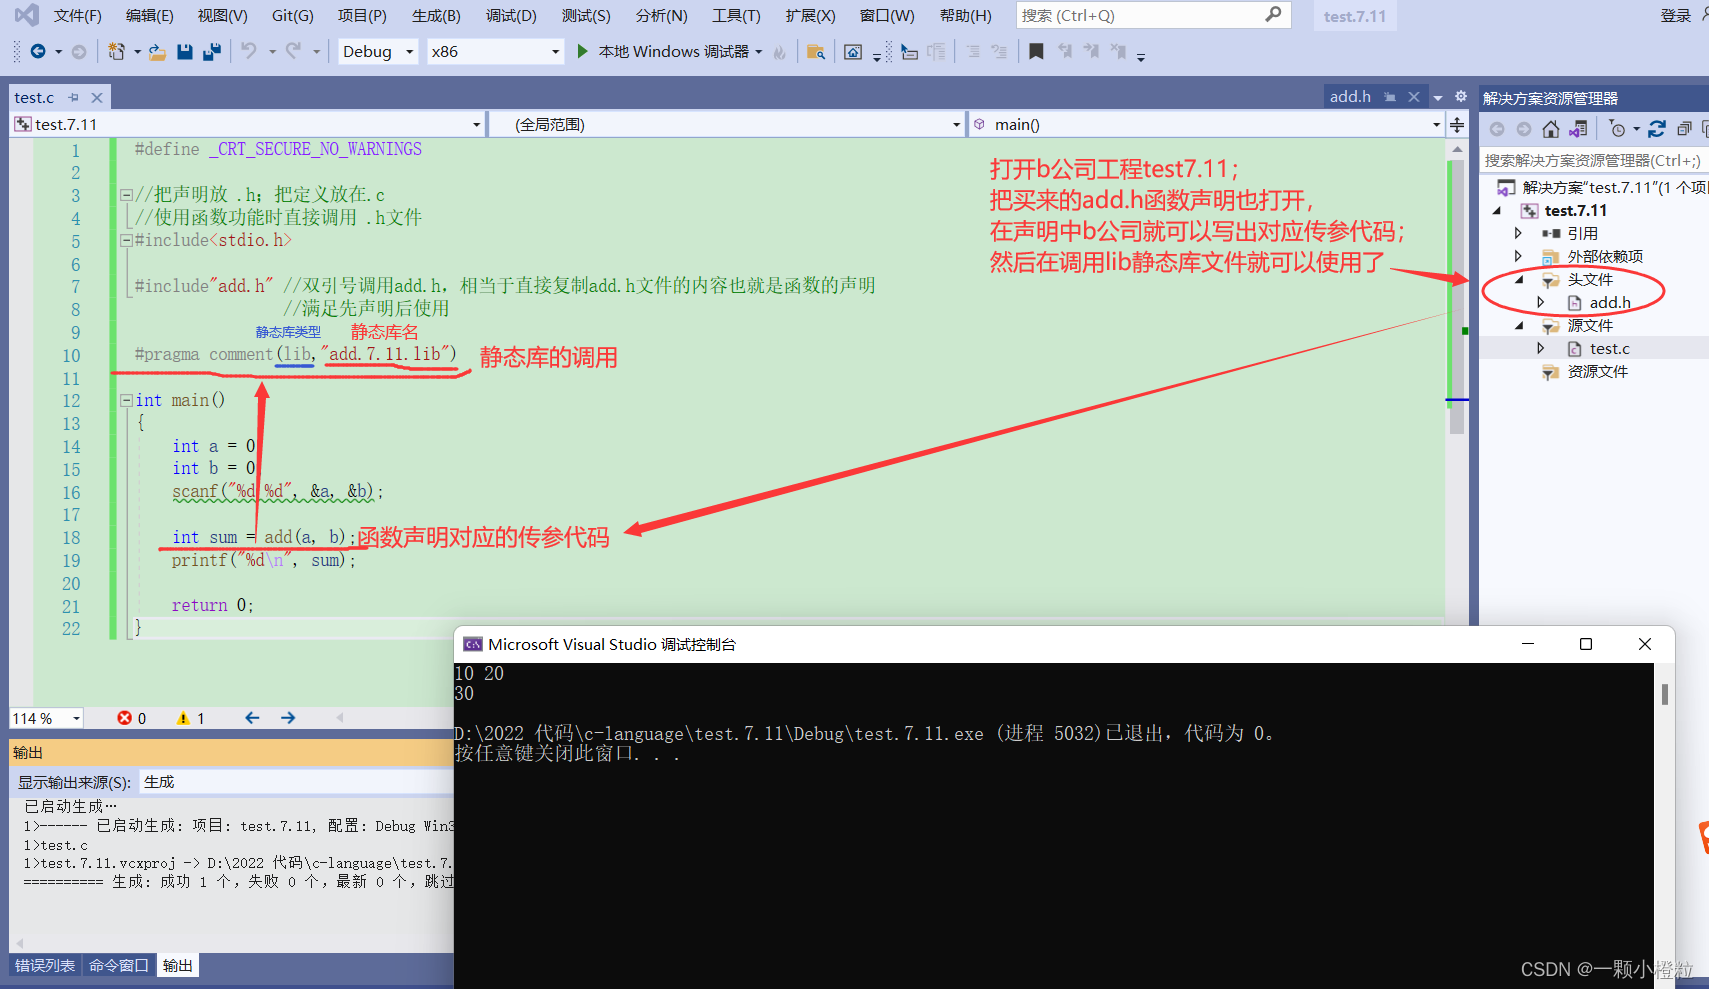Click the Solution Explorer home icon
1709x989 pixels.
pos(1551,129)
